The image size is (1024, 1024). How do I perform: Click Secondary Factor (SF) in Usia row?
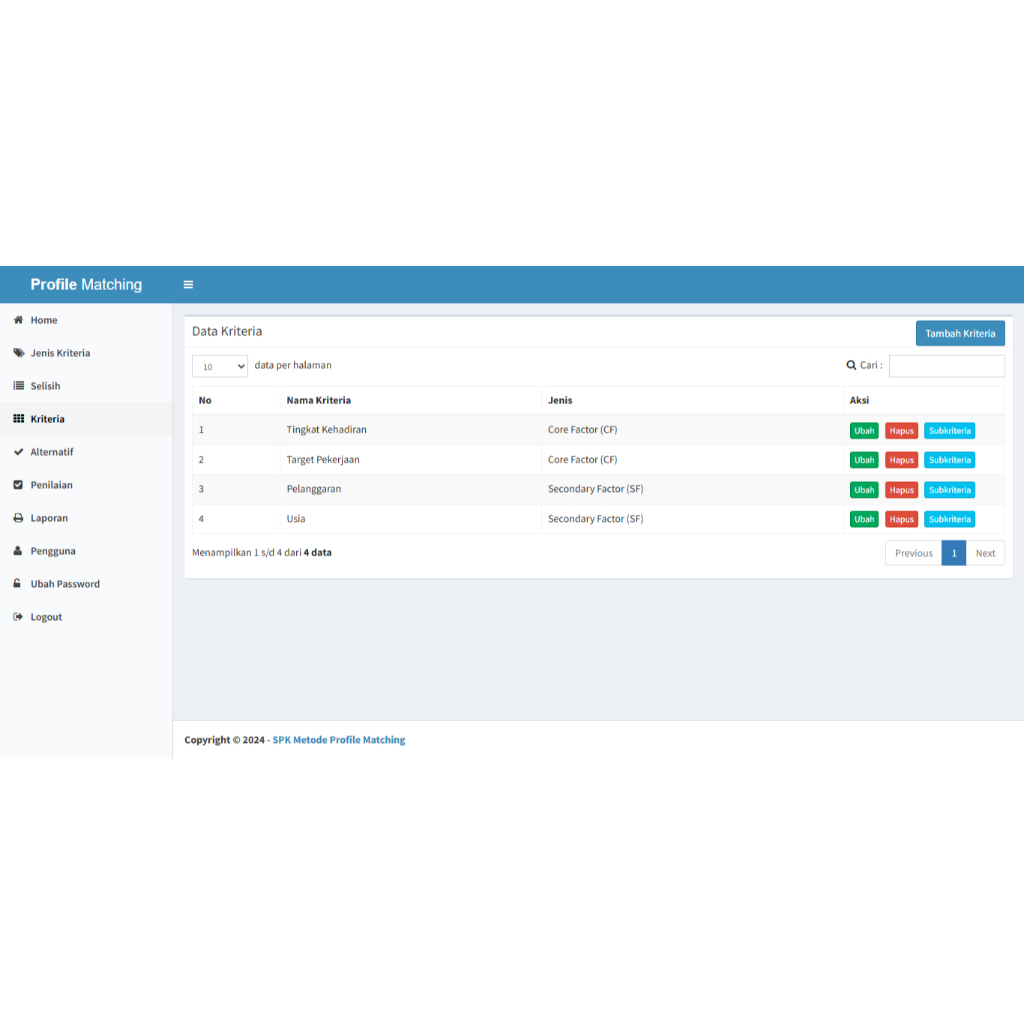click(x=596, y=519)
